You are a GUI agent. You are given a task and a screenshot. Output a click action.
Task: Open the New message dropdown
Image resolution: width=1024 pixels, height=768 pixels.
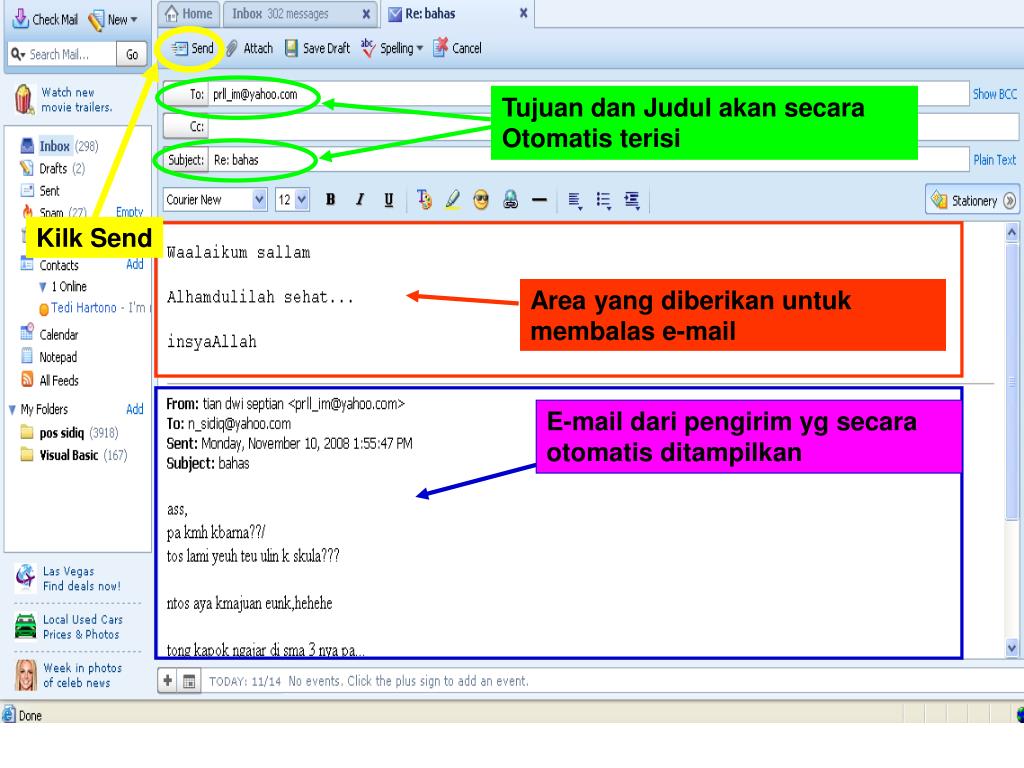point(113,20)
